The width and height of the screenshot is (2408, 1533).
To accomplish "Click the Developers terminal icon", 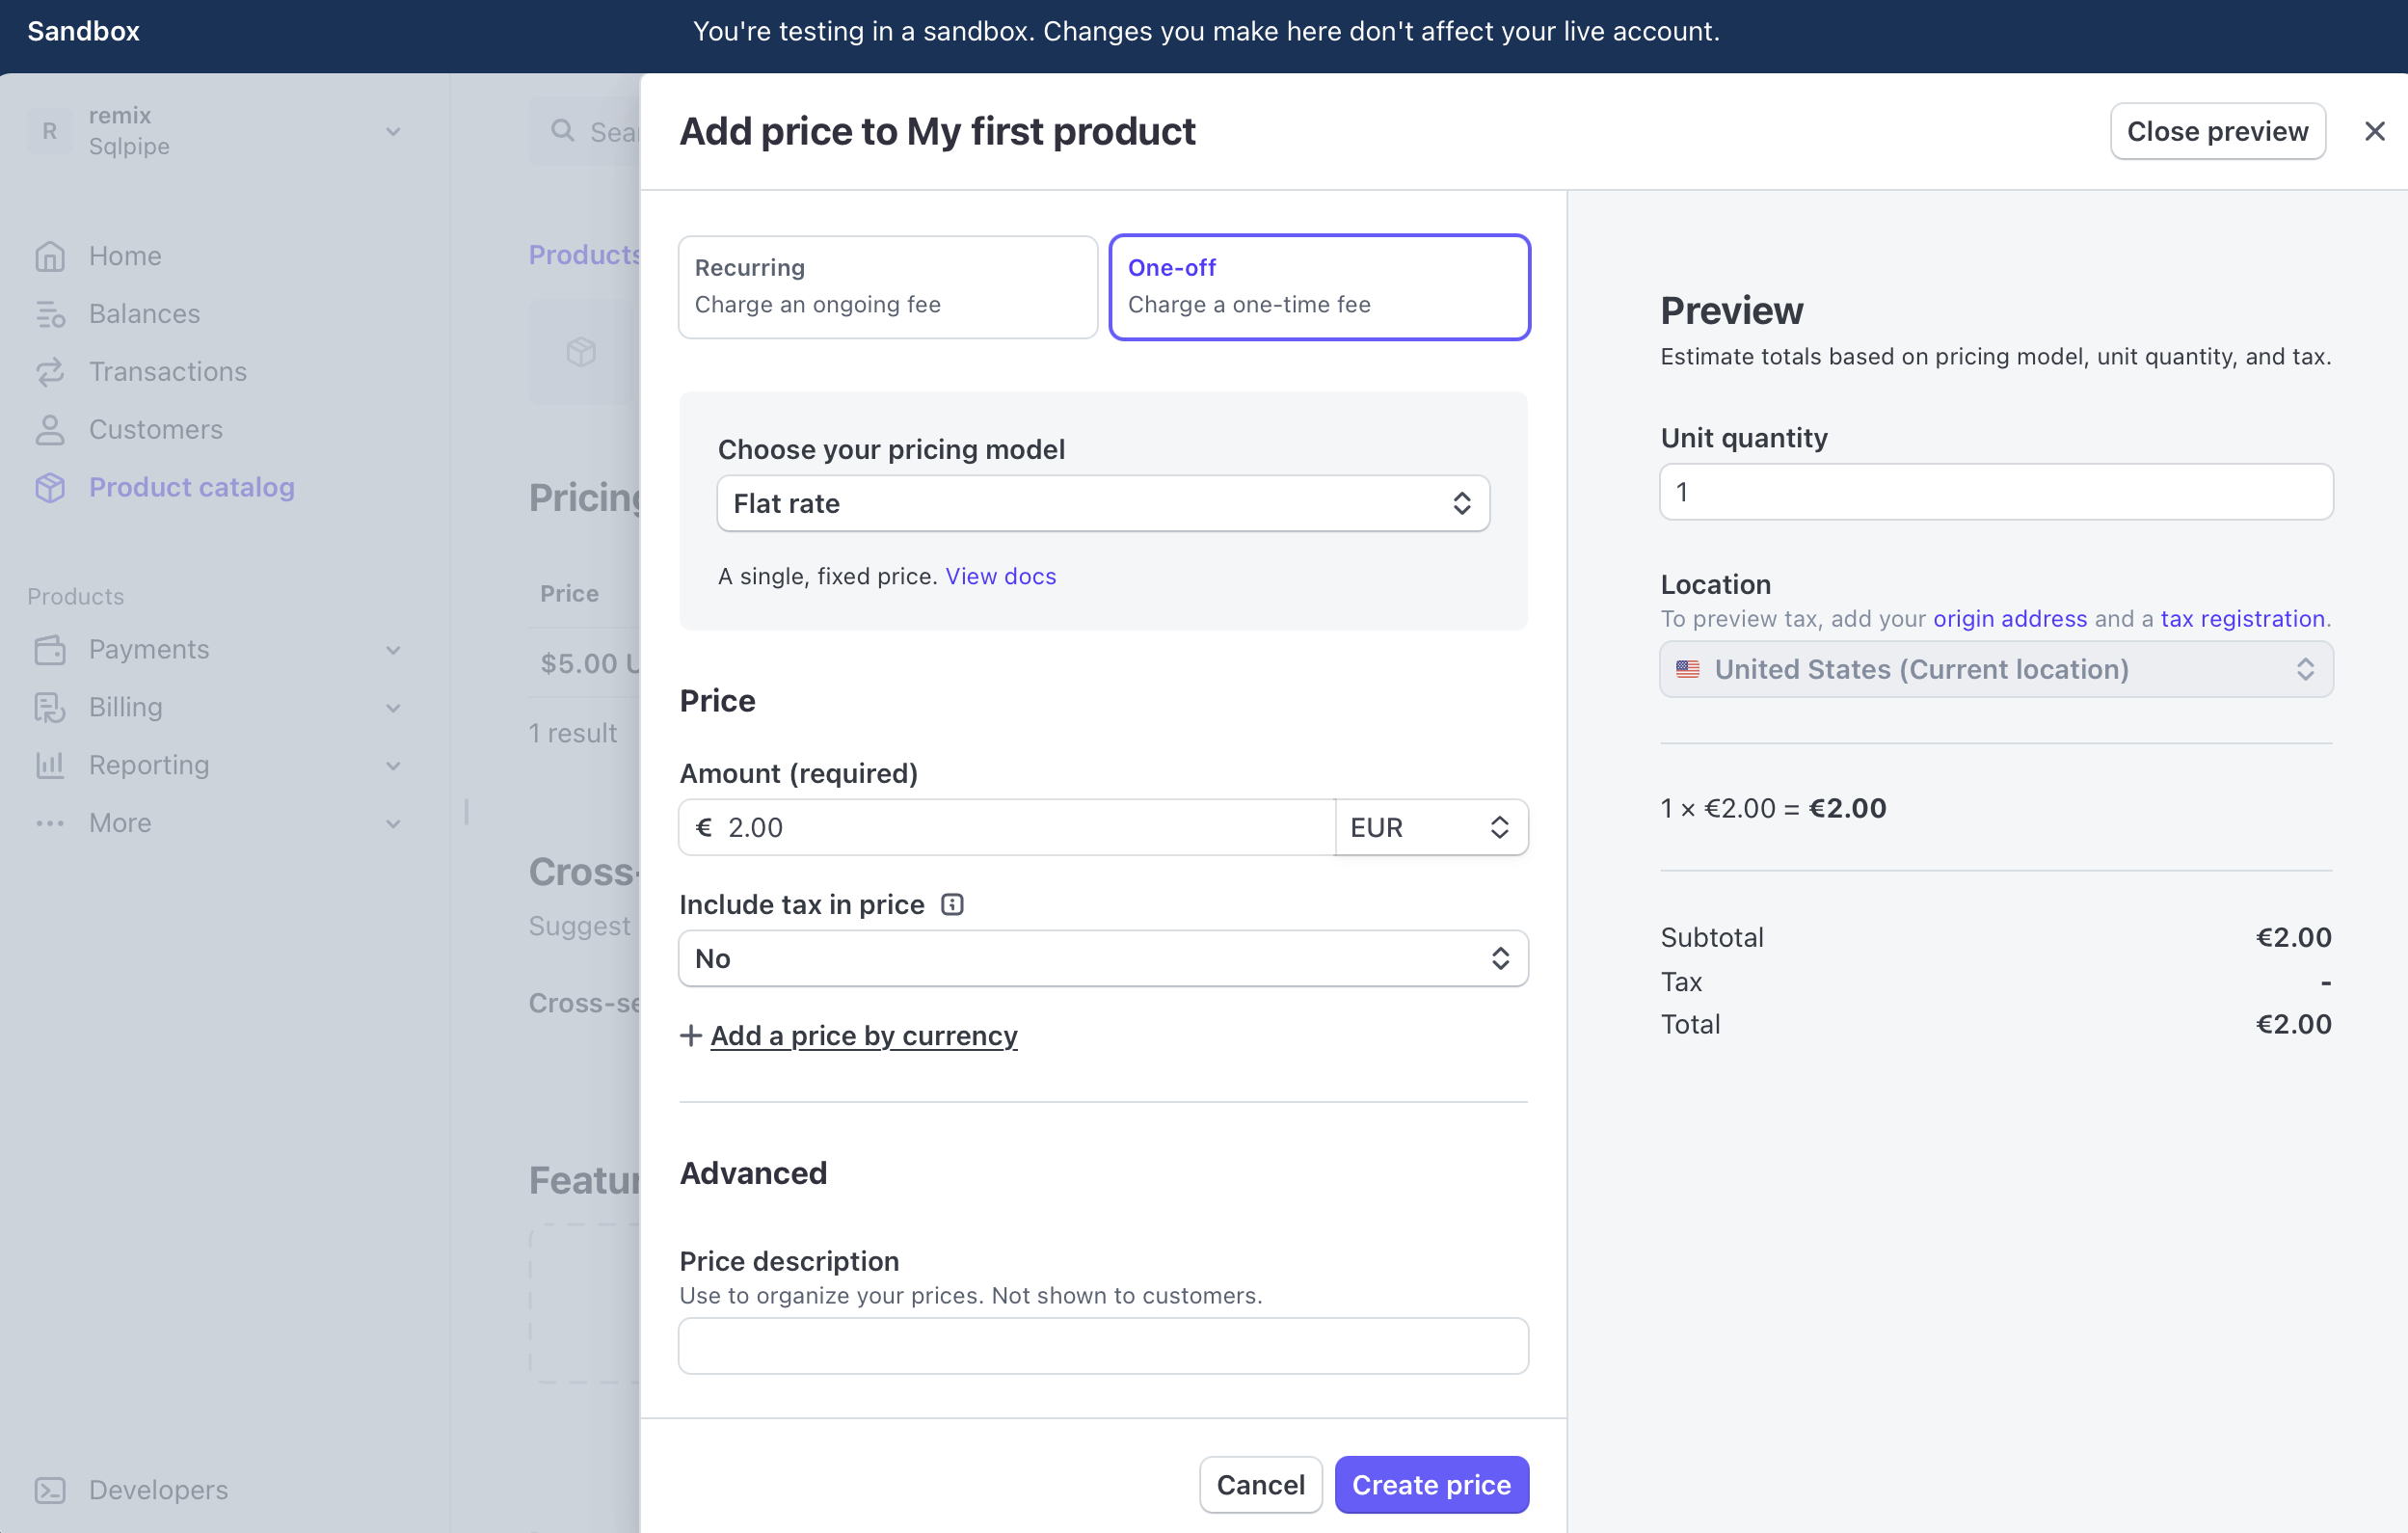I will (50, 1490).
